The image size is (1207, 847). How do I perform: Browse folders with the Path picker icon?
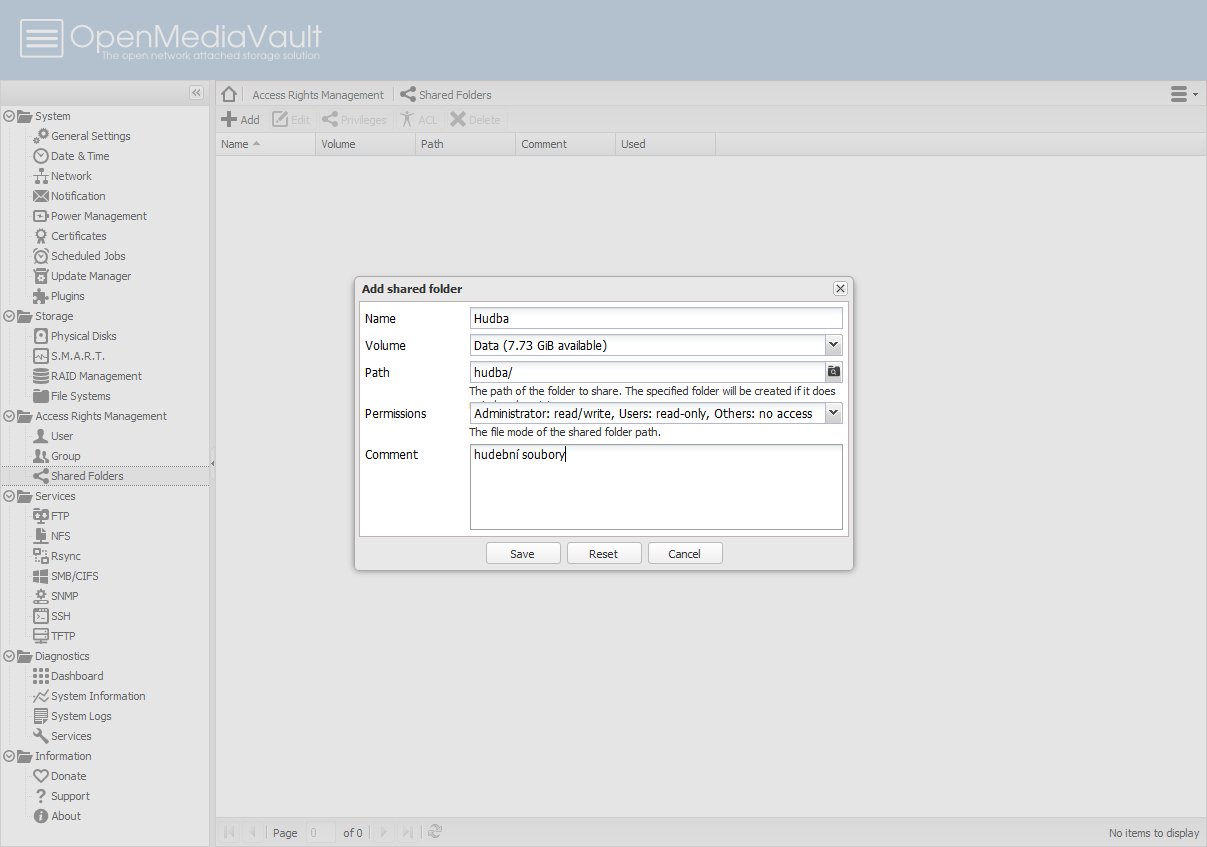[834, 372]
